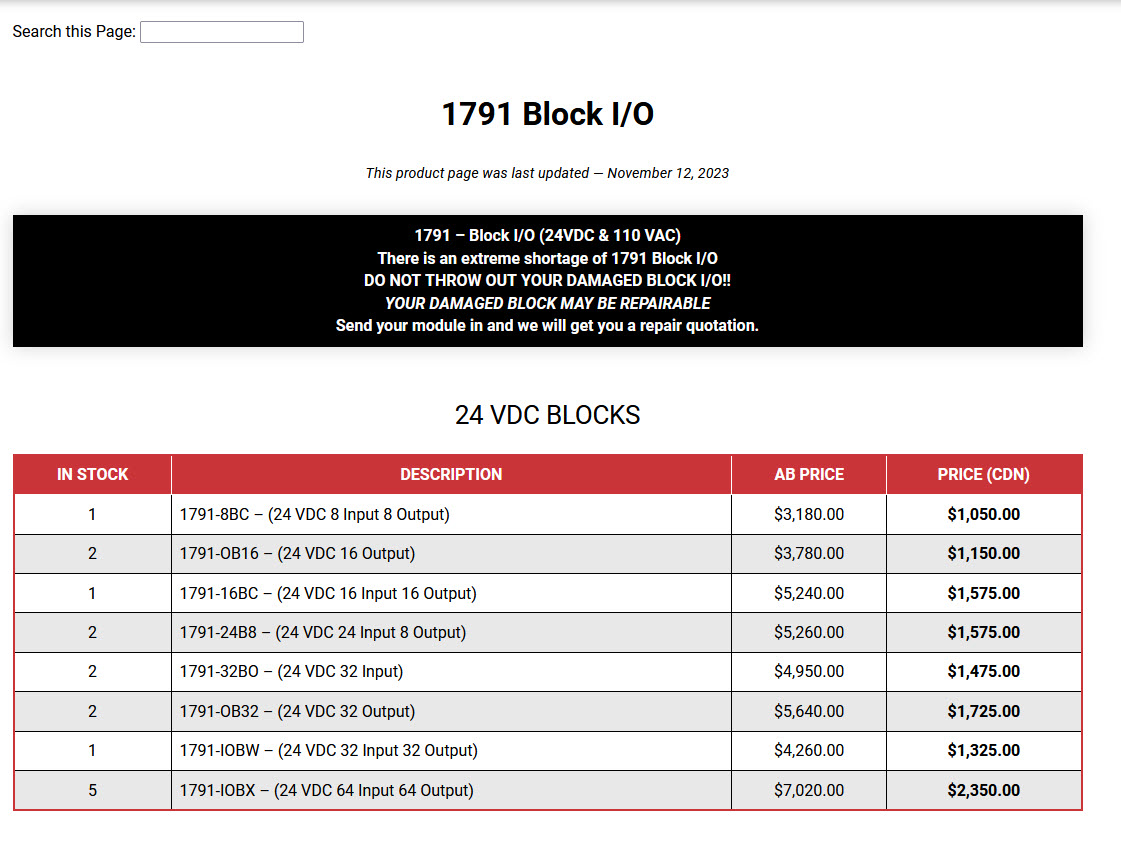Select the $7,020.00 AB price cell

(809, 791)
